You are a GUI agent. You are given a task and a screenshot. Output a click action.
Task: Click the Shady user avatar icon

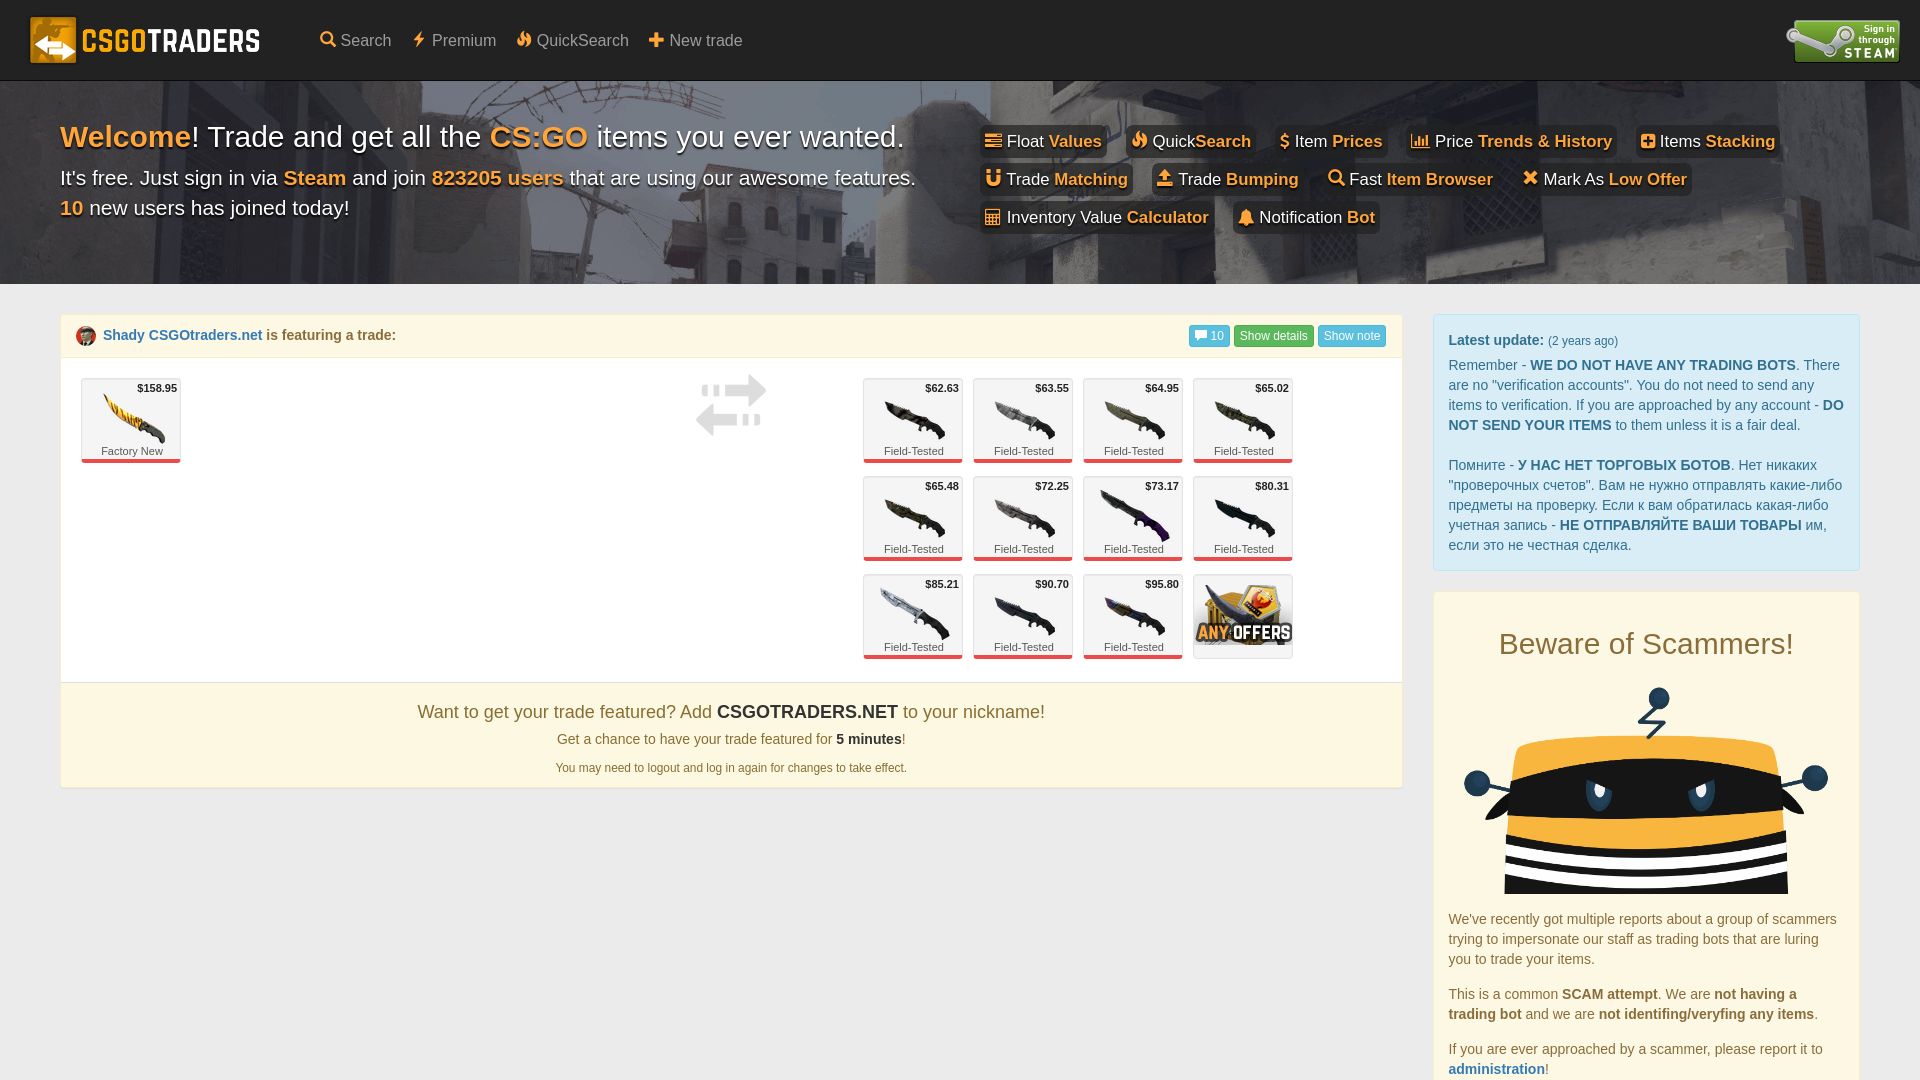86,336
